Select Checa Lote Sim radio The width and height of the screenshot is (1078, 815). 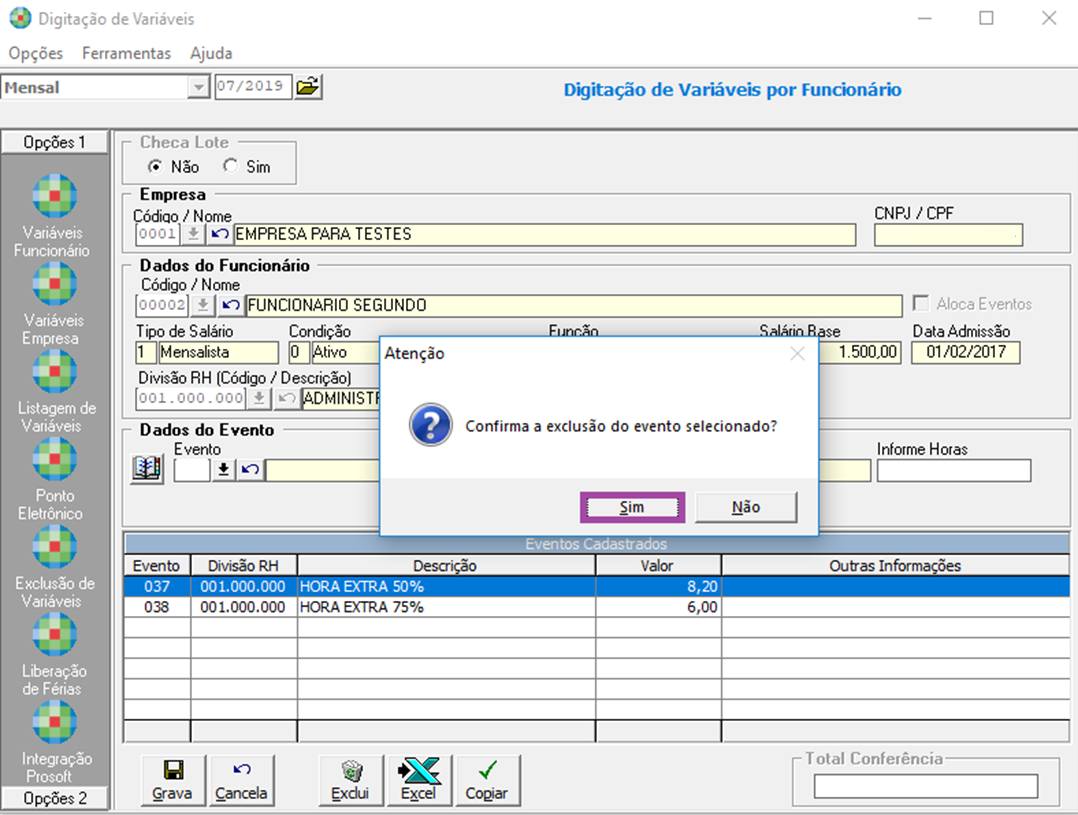tap(230, 166)
